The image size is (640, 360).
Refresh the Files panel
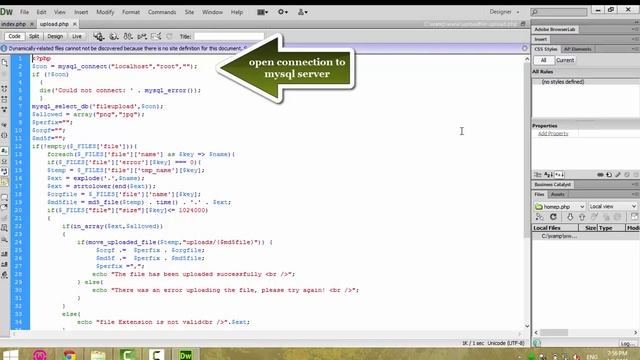point(553,217)
